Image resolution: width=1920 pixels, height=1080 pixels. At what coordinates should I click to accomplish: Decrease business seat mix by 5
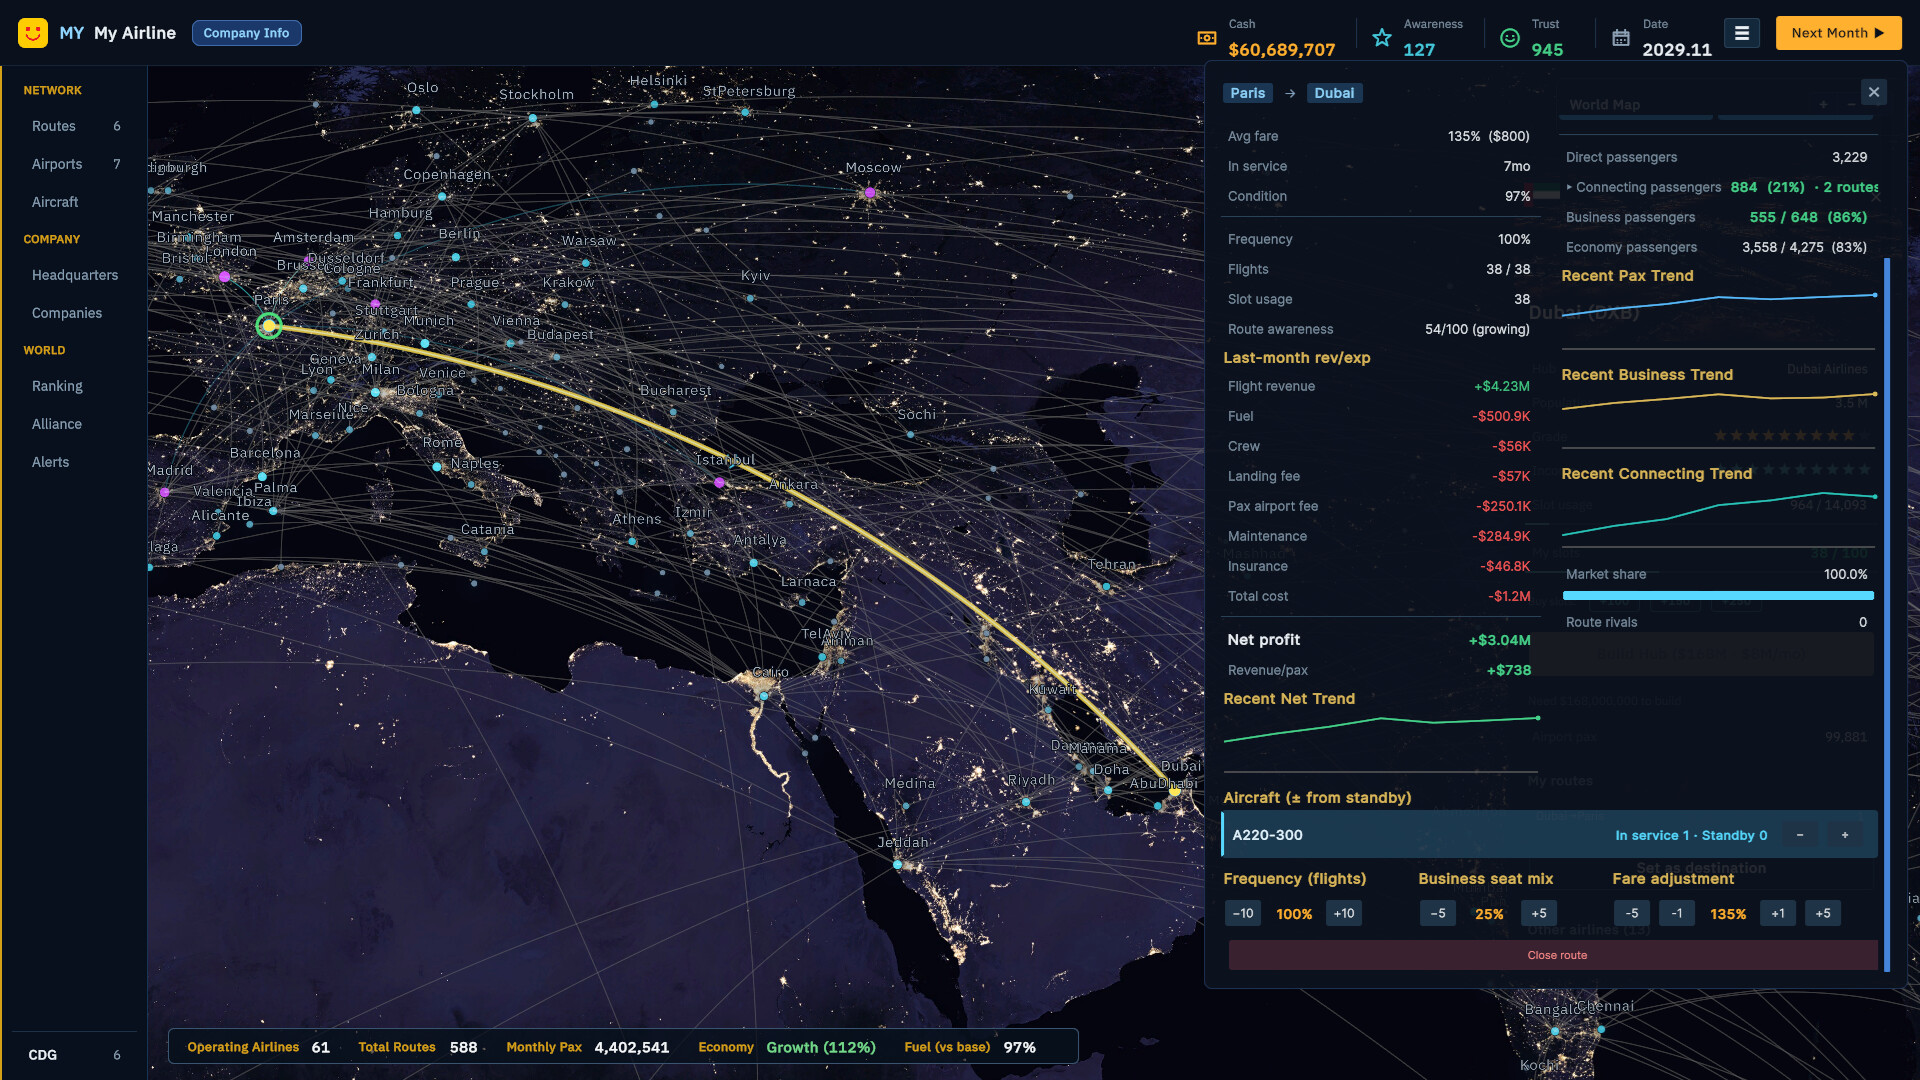coord(1438,913)
